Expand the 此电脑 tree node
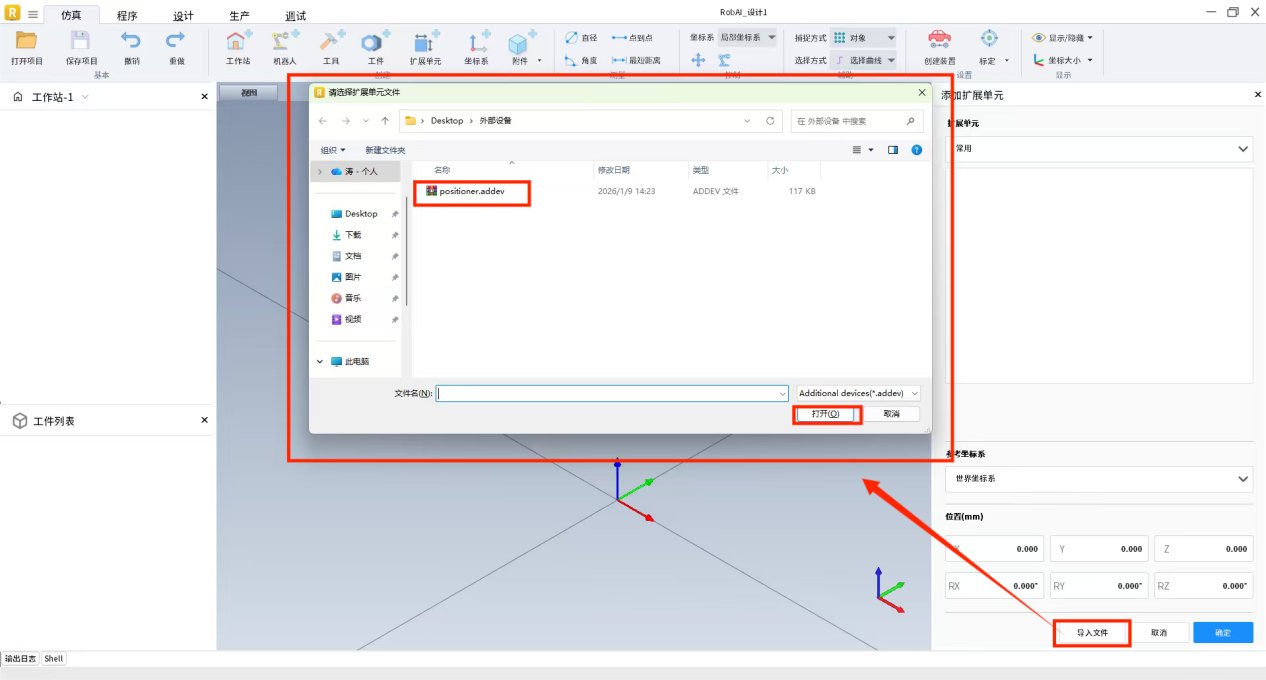The image size is (1266, 680). 320,361
